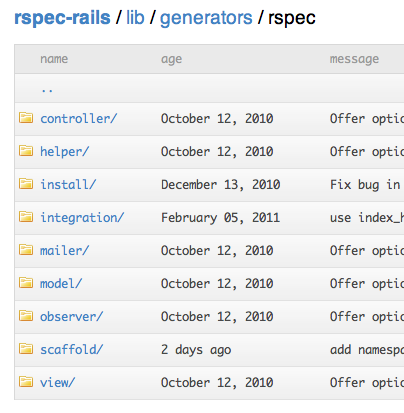
Task: Click helper row's 'October 12, 2010' date
Action: point(217,151)
